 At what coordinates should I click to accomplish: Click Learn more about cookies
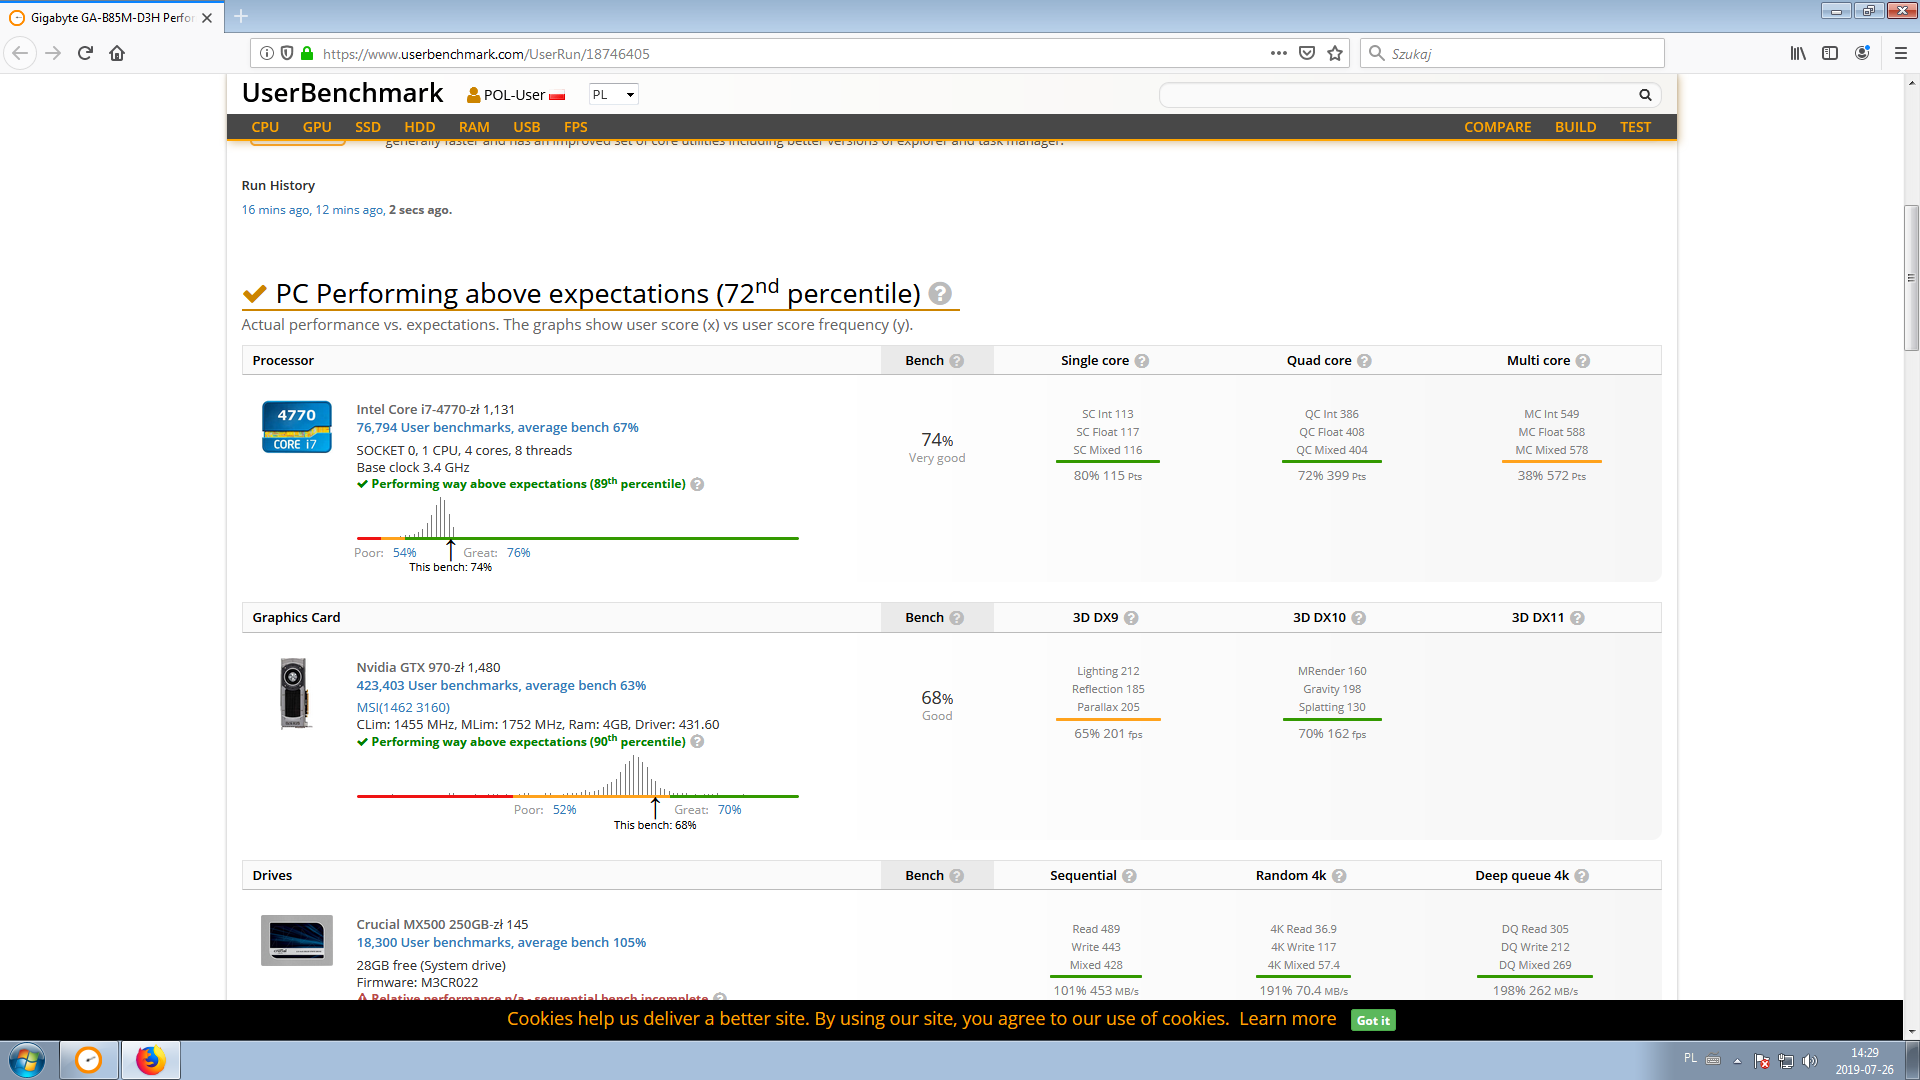[x=1287, y=1019]
